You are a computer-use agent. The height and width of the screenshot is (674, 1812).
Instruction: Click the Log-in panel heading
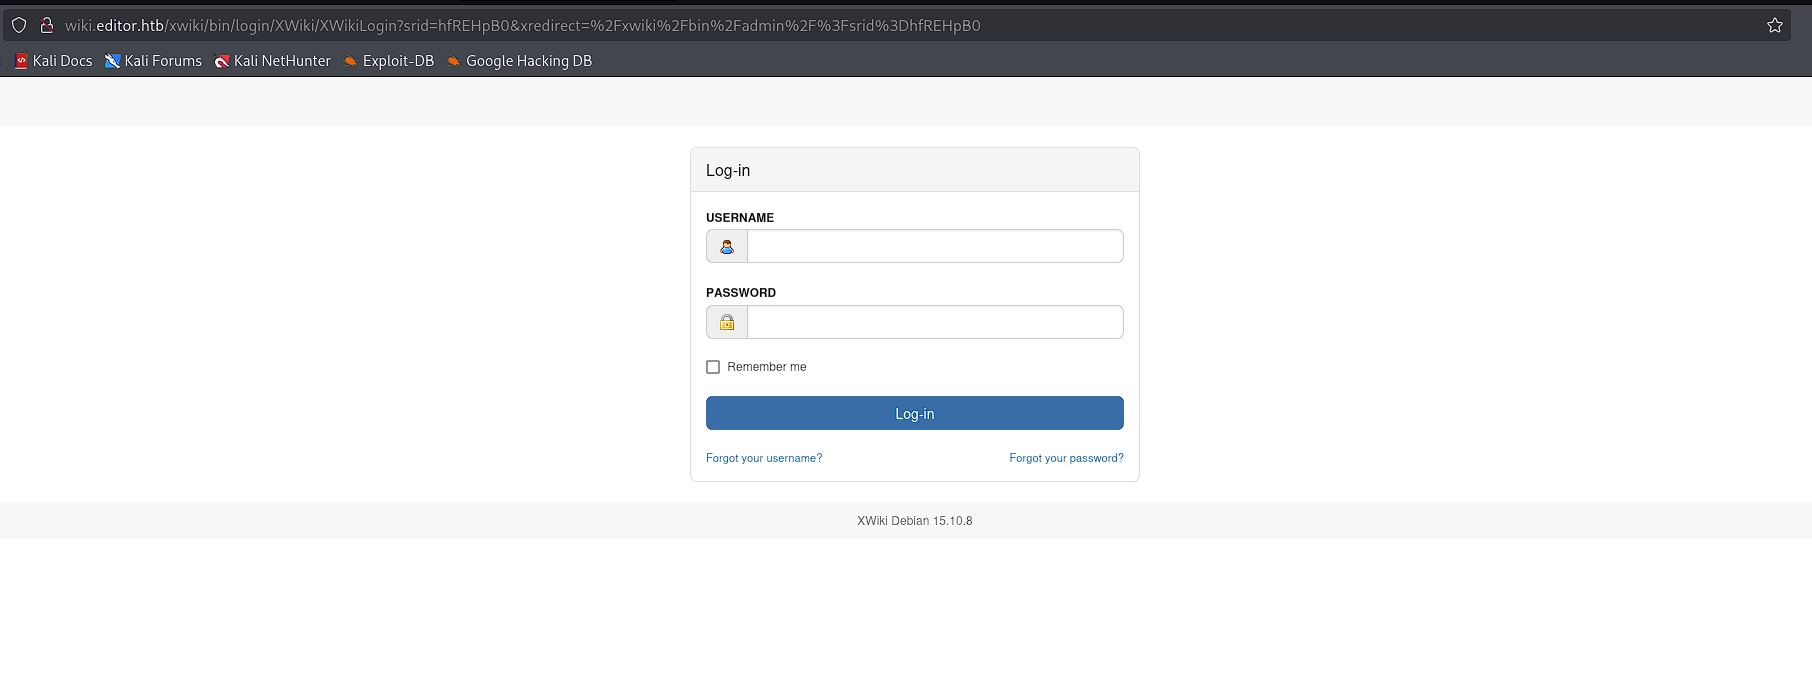[x=728, y=170]
